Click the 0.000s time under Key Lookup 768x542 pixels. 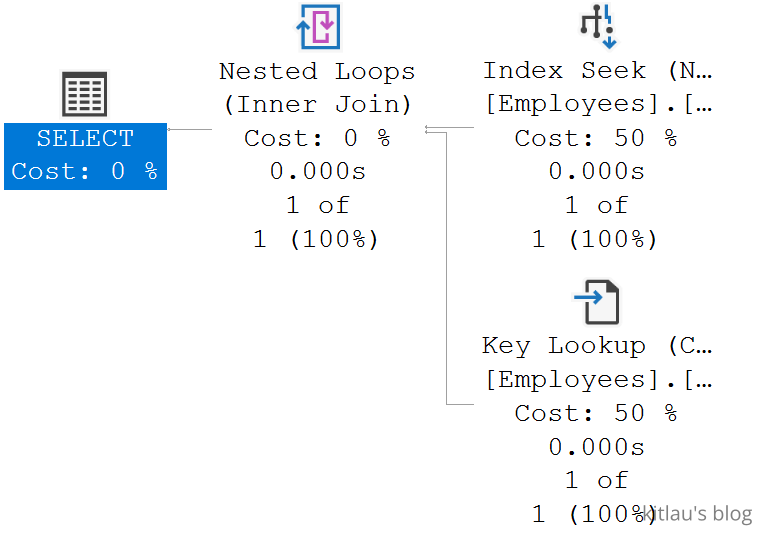[596, 447]
